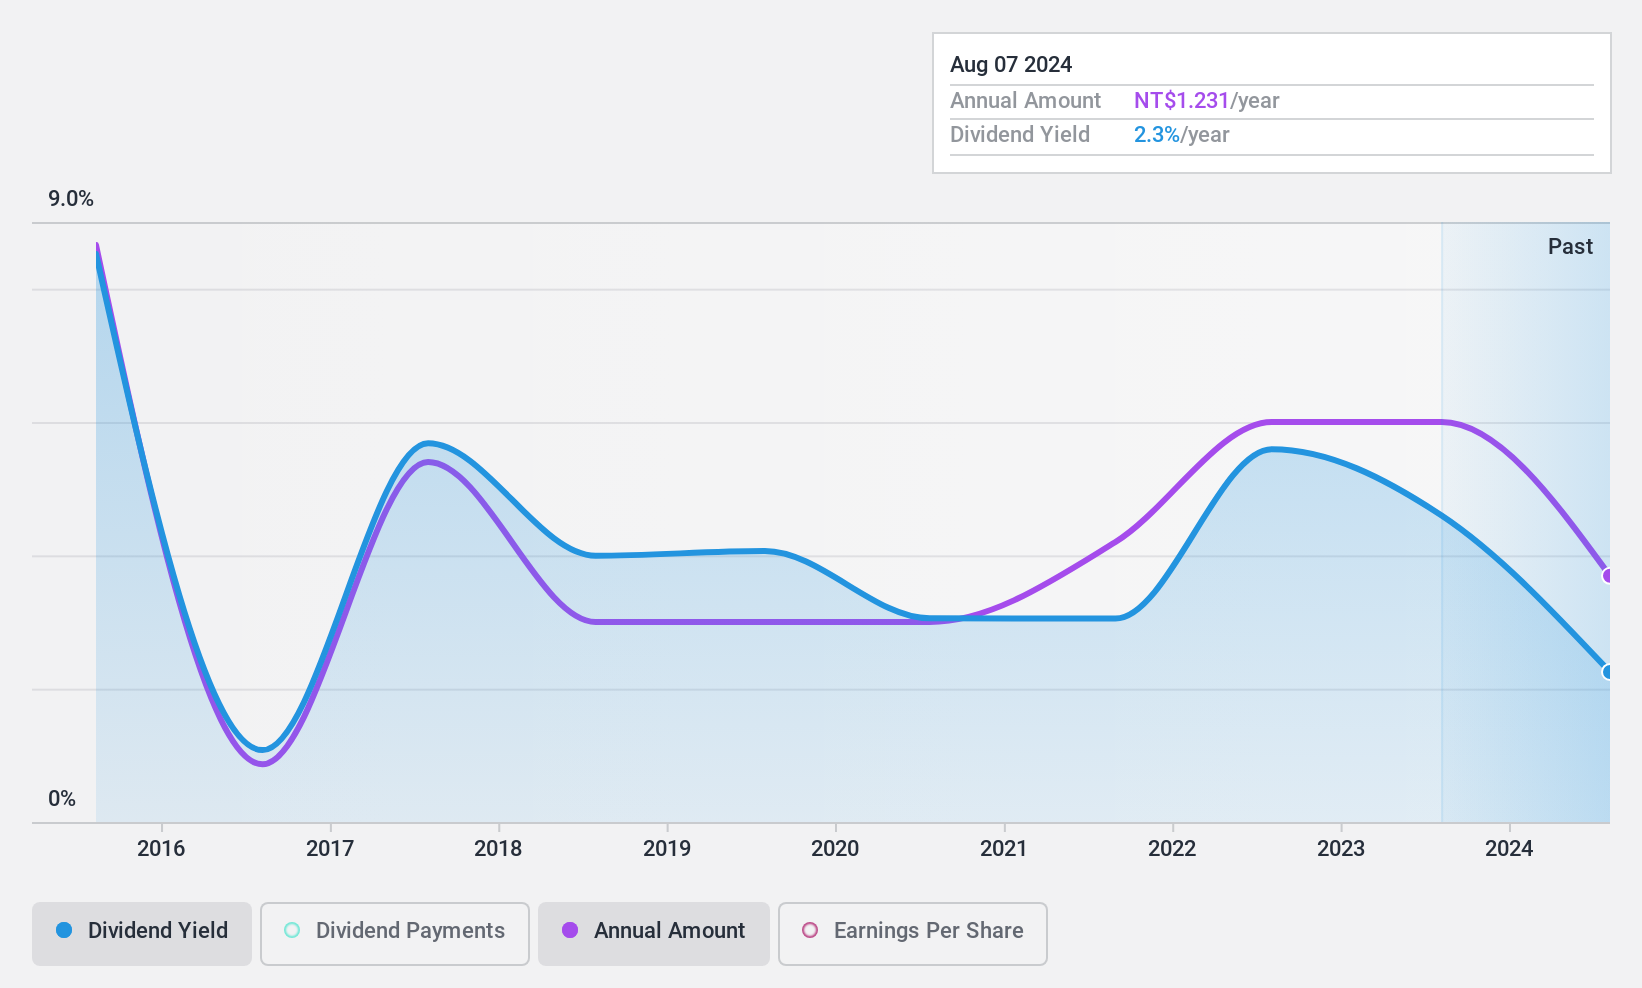Click the 2018 x-axis label

tap(498, 849)
